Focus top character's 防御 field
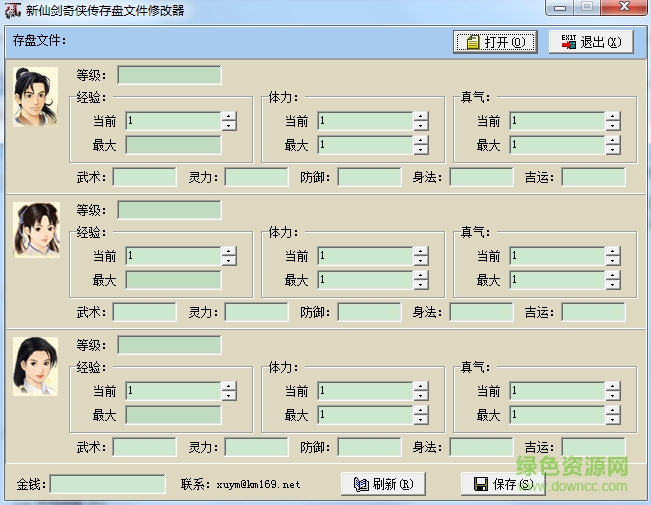 point(370,177)
